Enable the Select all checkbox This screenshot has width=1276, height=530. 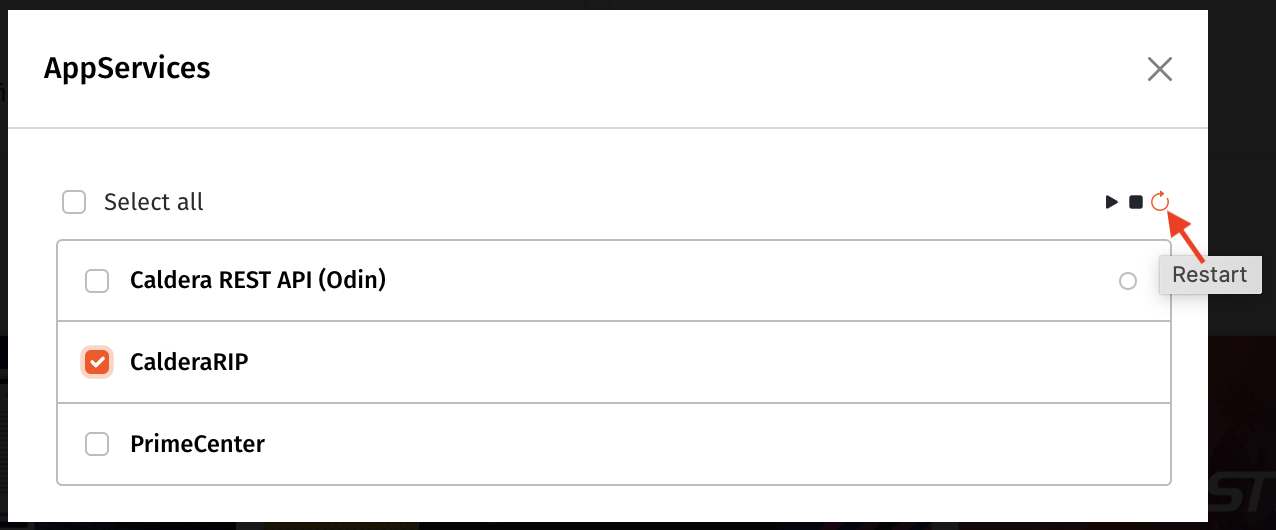pos(74,203)
